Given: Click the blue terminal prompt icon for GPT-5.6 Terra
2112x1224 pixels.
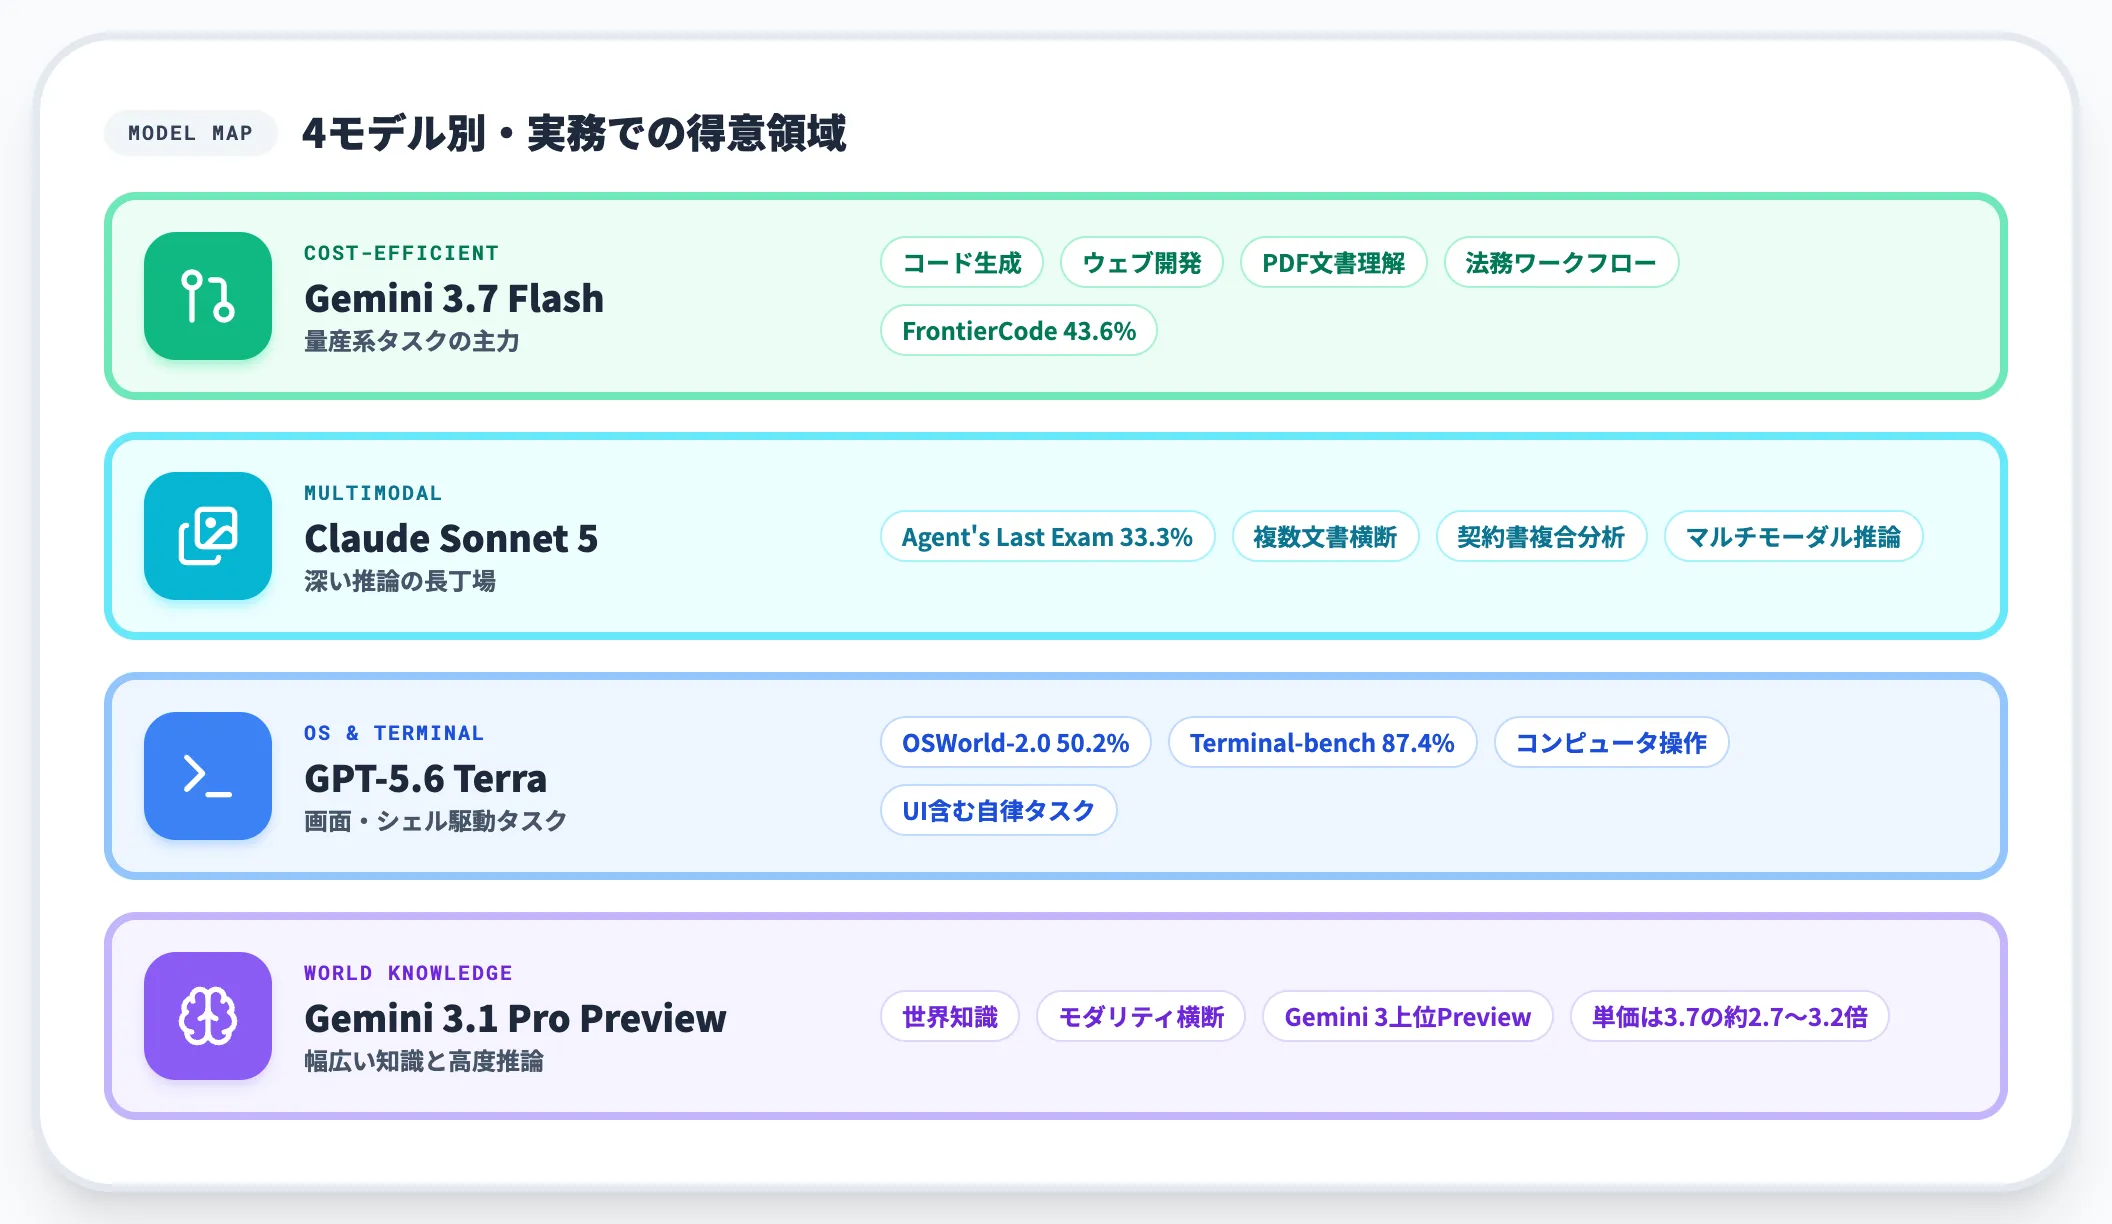Looking at the screenshot, I should pyautogui.click(x=208, y=776).
